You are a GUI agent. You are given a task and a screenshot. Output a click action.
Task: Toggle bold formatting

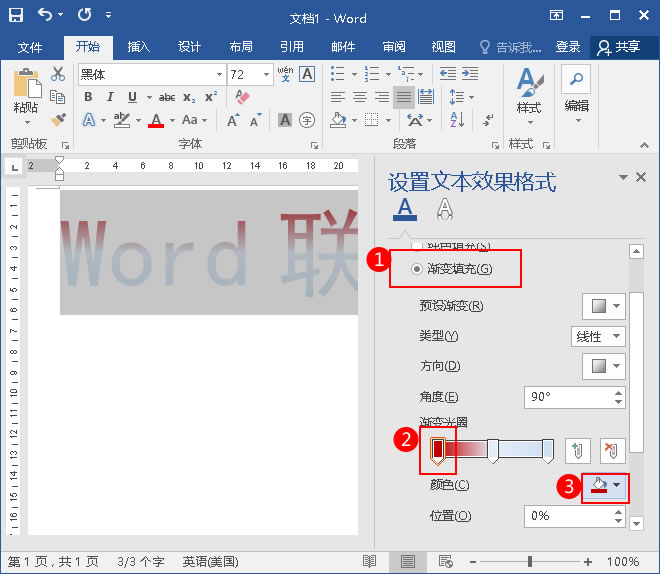click(88, 97)
